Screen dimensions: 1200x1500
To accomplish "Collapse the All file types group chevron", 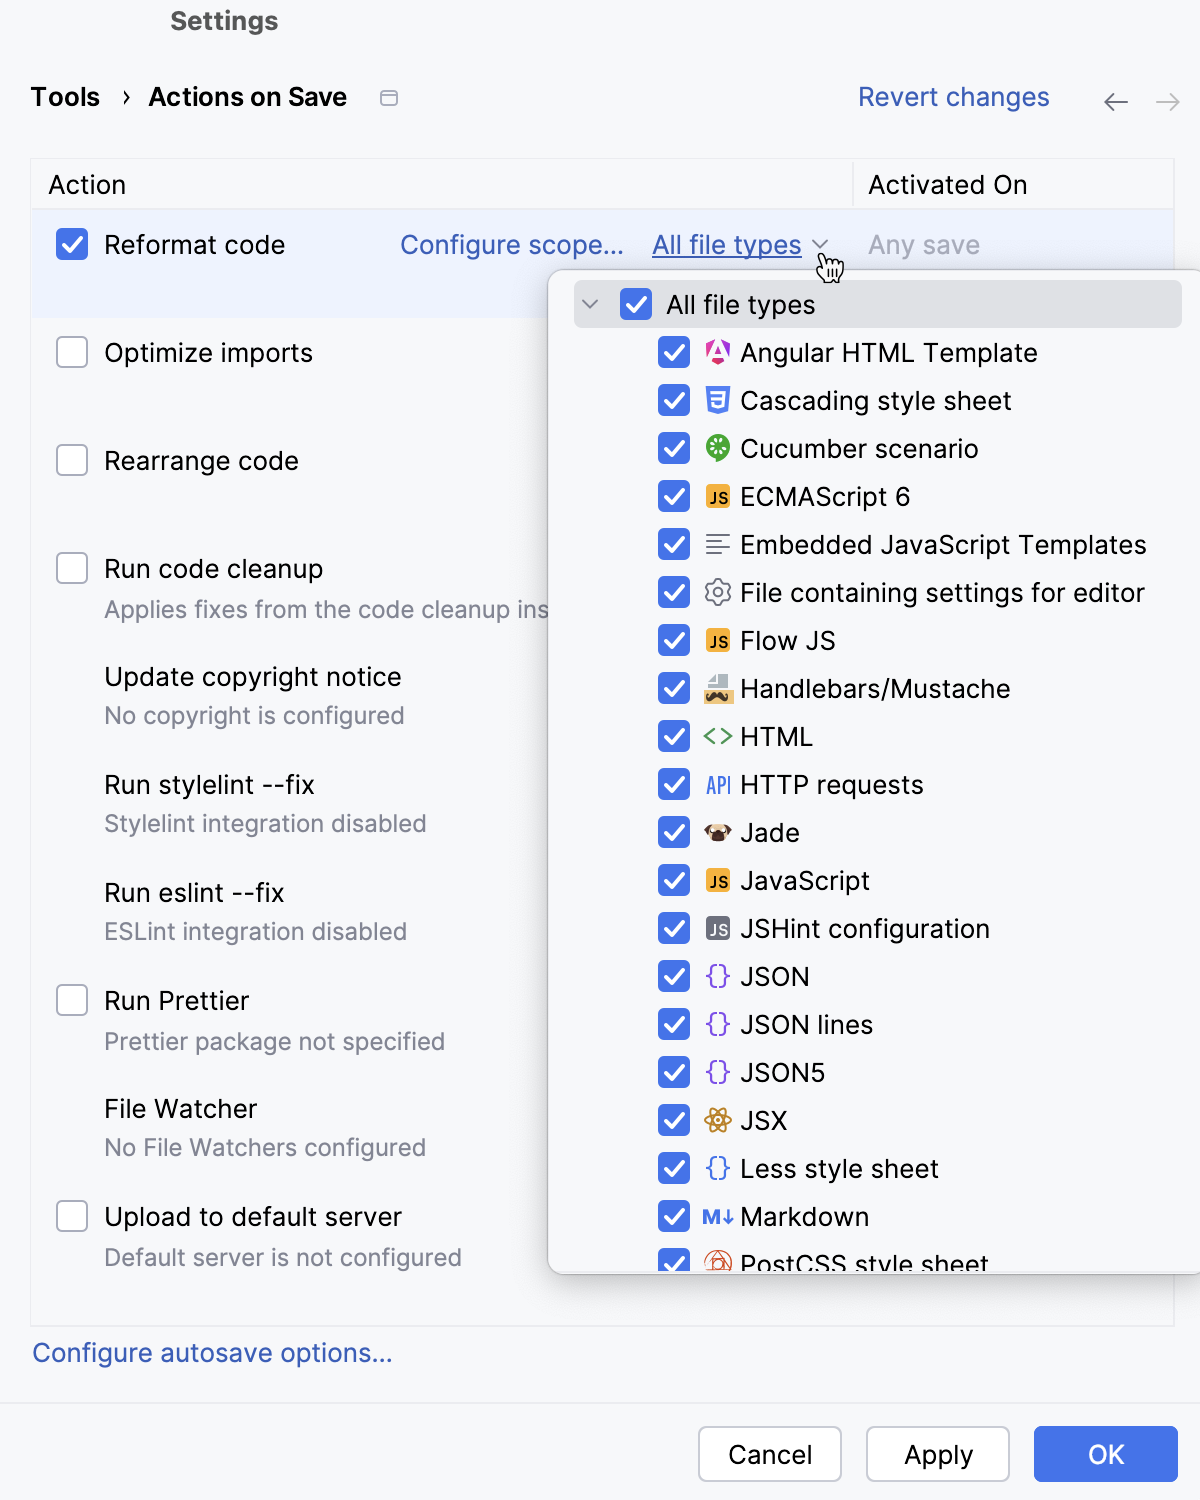I will coord(588,304).
